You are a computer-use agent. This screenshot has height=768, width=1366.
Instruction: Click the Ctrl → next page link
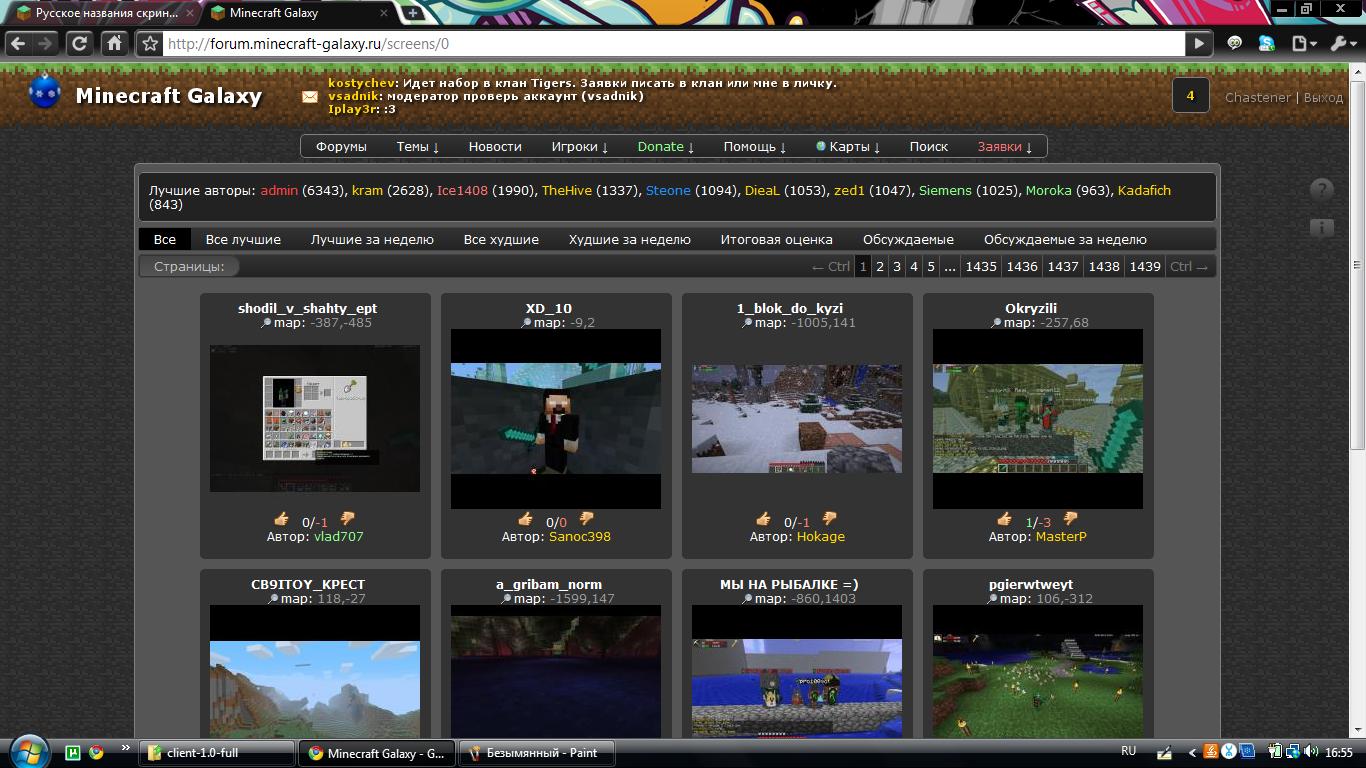point(1189,267)
